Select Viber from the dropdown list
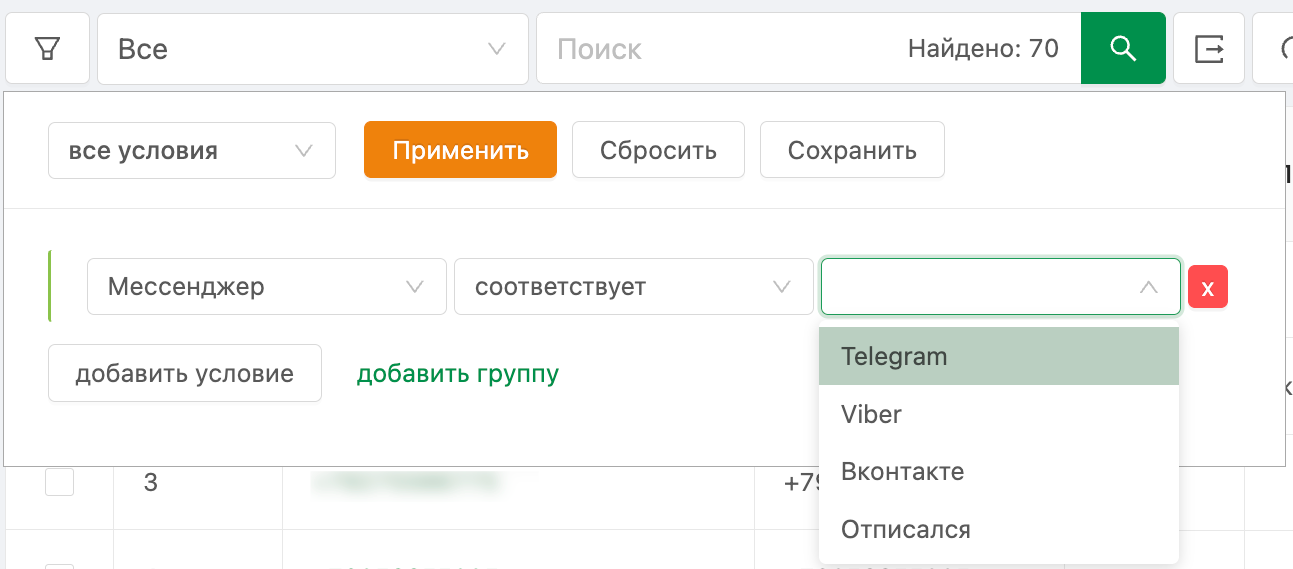The image size is (1293, 569). (x=999, y=414)
